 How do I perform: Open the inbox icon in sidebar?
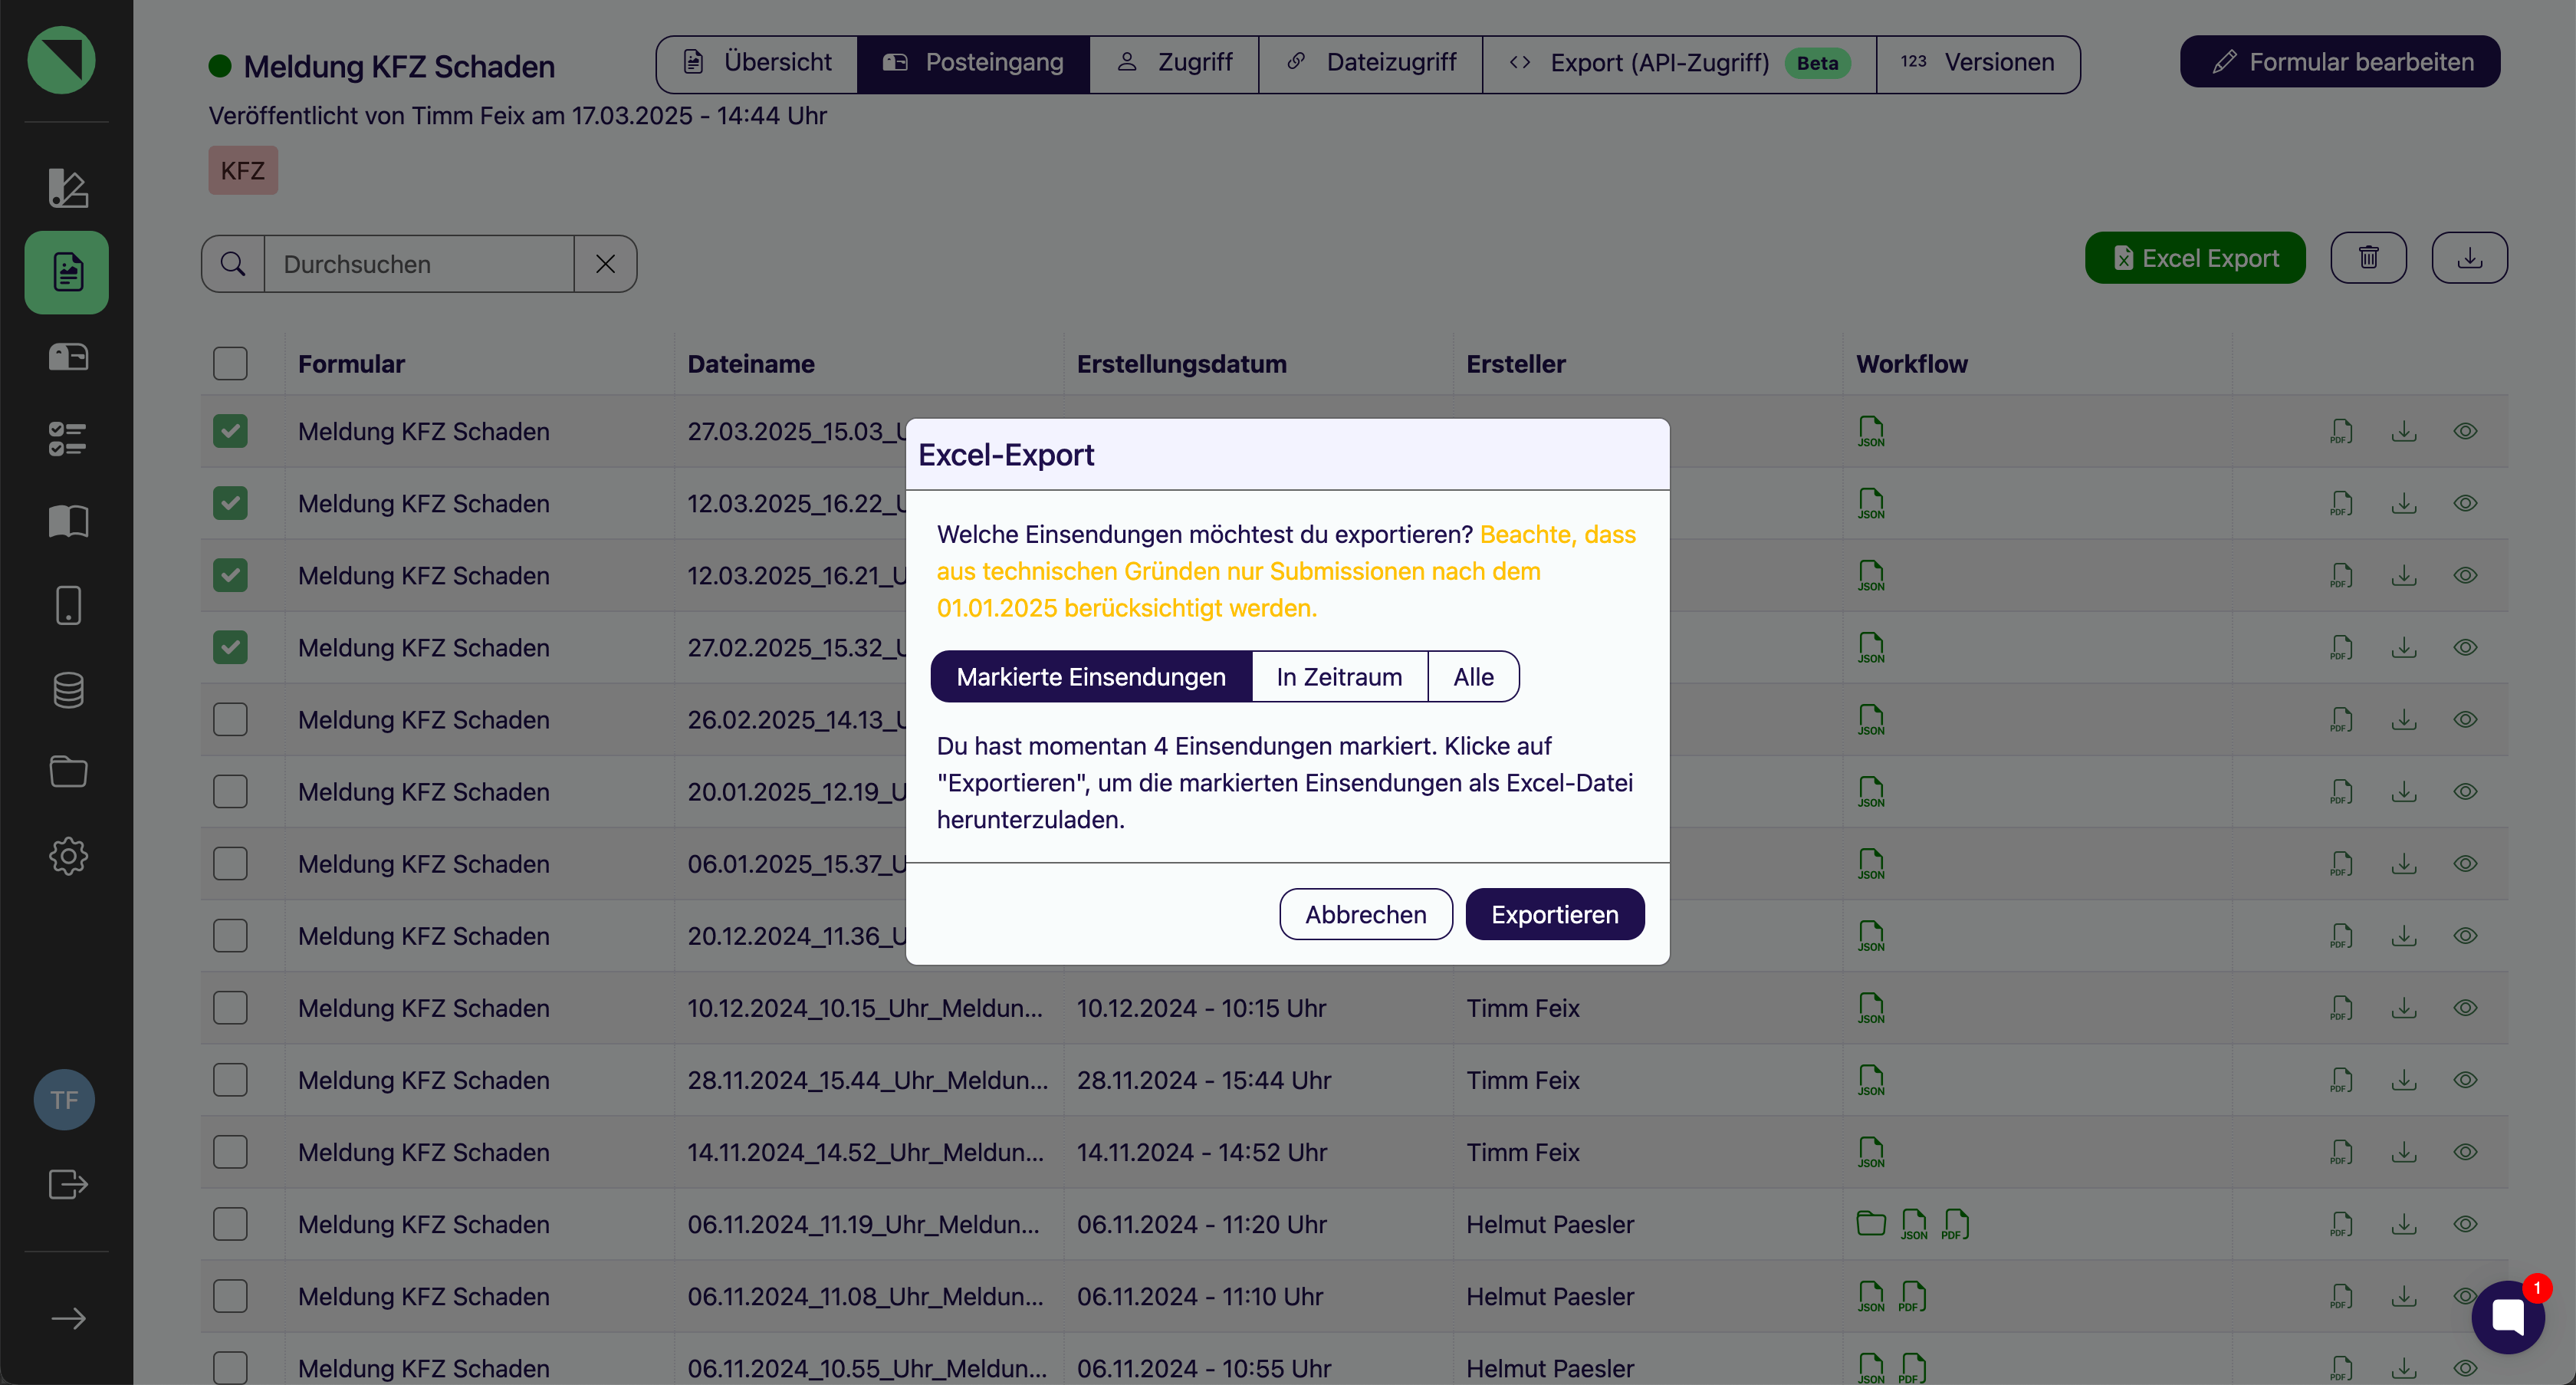pyautogui.click(x=67, y=357)
